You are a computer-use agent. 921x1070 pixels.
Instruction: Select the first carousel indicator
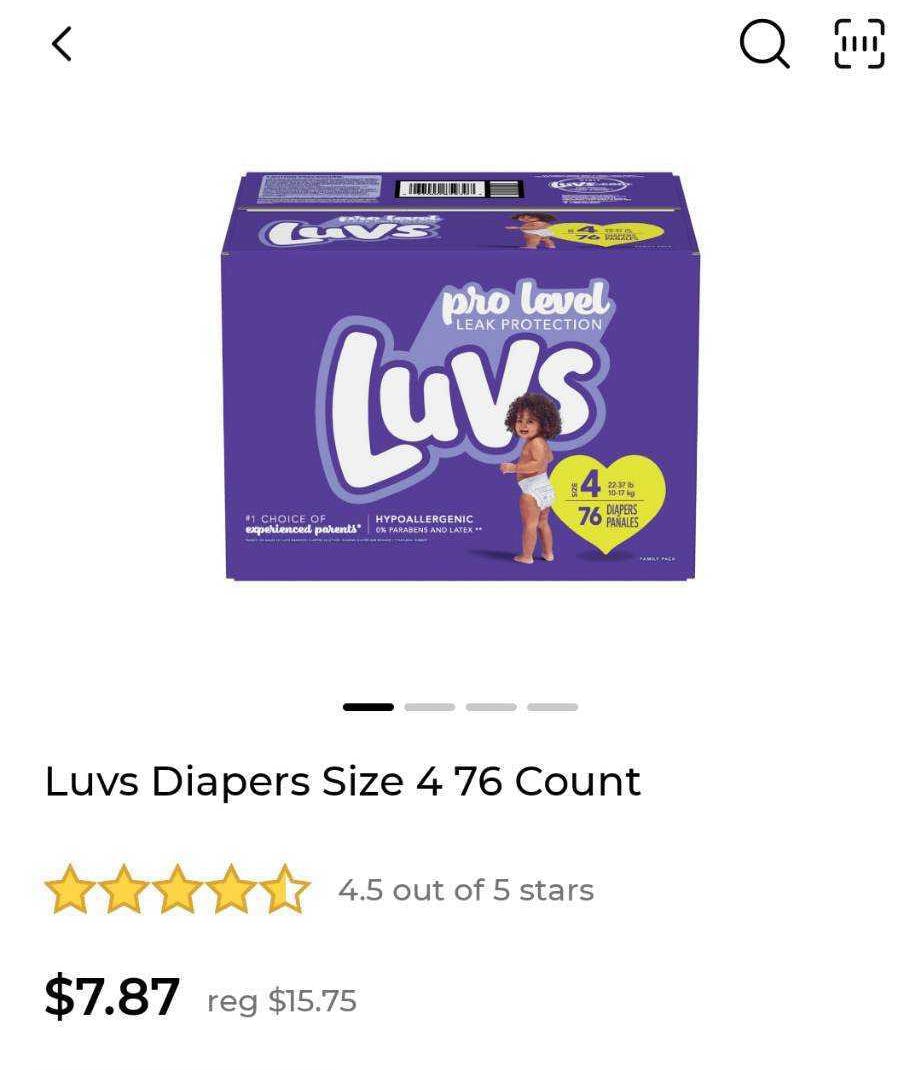point(368,707)
